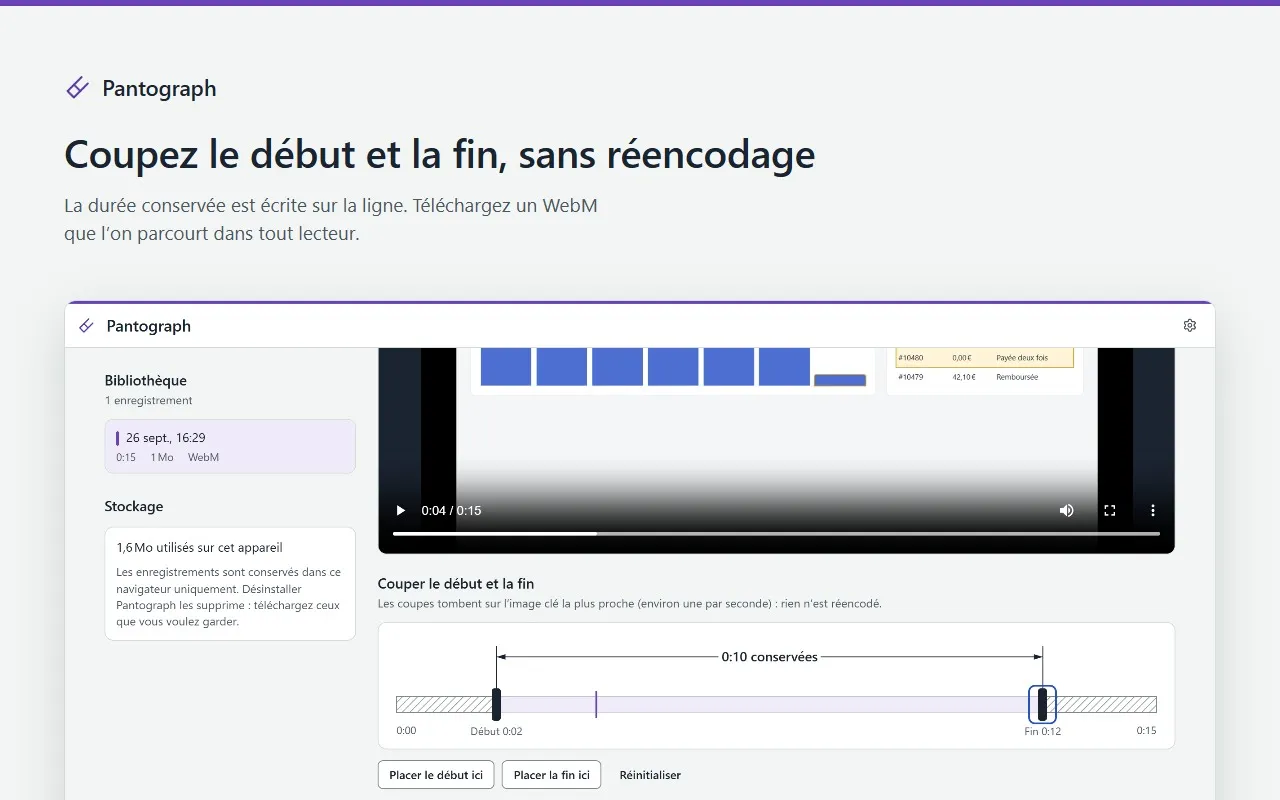1280x800 pixels.
Task: Mute the video with the speaker icon
Action: 1066,510
